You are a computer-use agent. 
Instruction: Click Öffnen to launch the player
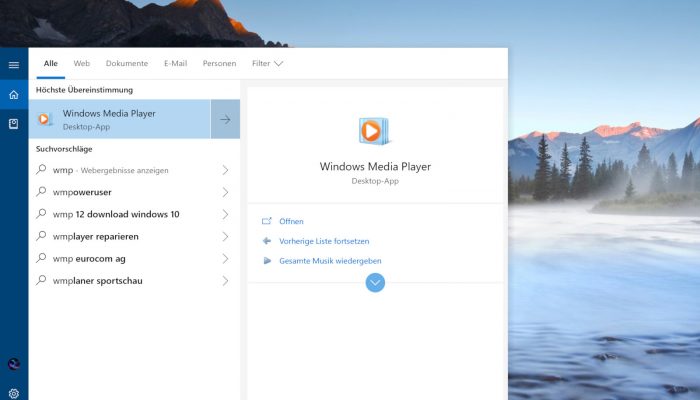[291, 221]
